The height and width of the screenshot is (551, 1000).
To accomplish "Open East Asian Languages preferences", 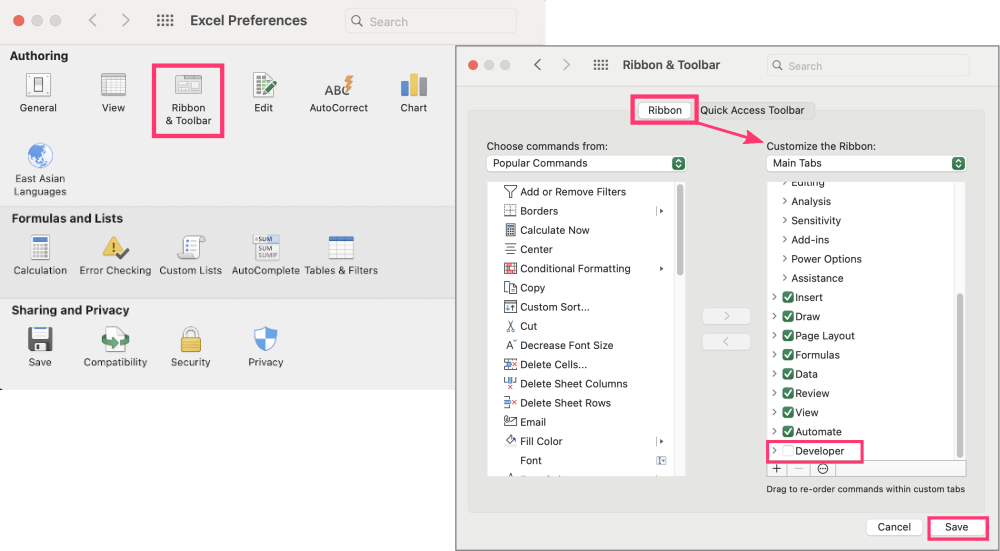I will tap(40, 170).
